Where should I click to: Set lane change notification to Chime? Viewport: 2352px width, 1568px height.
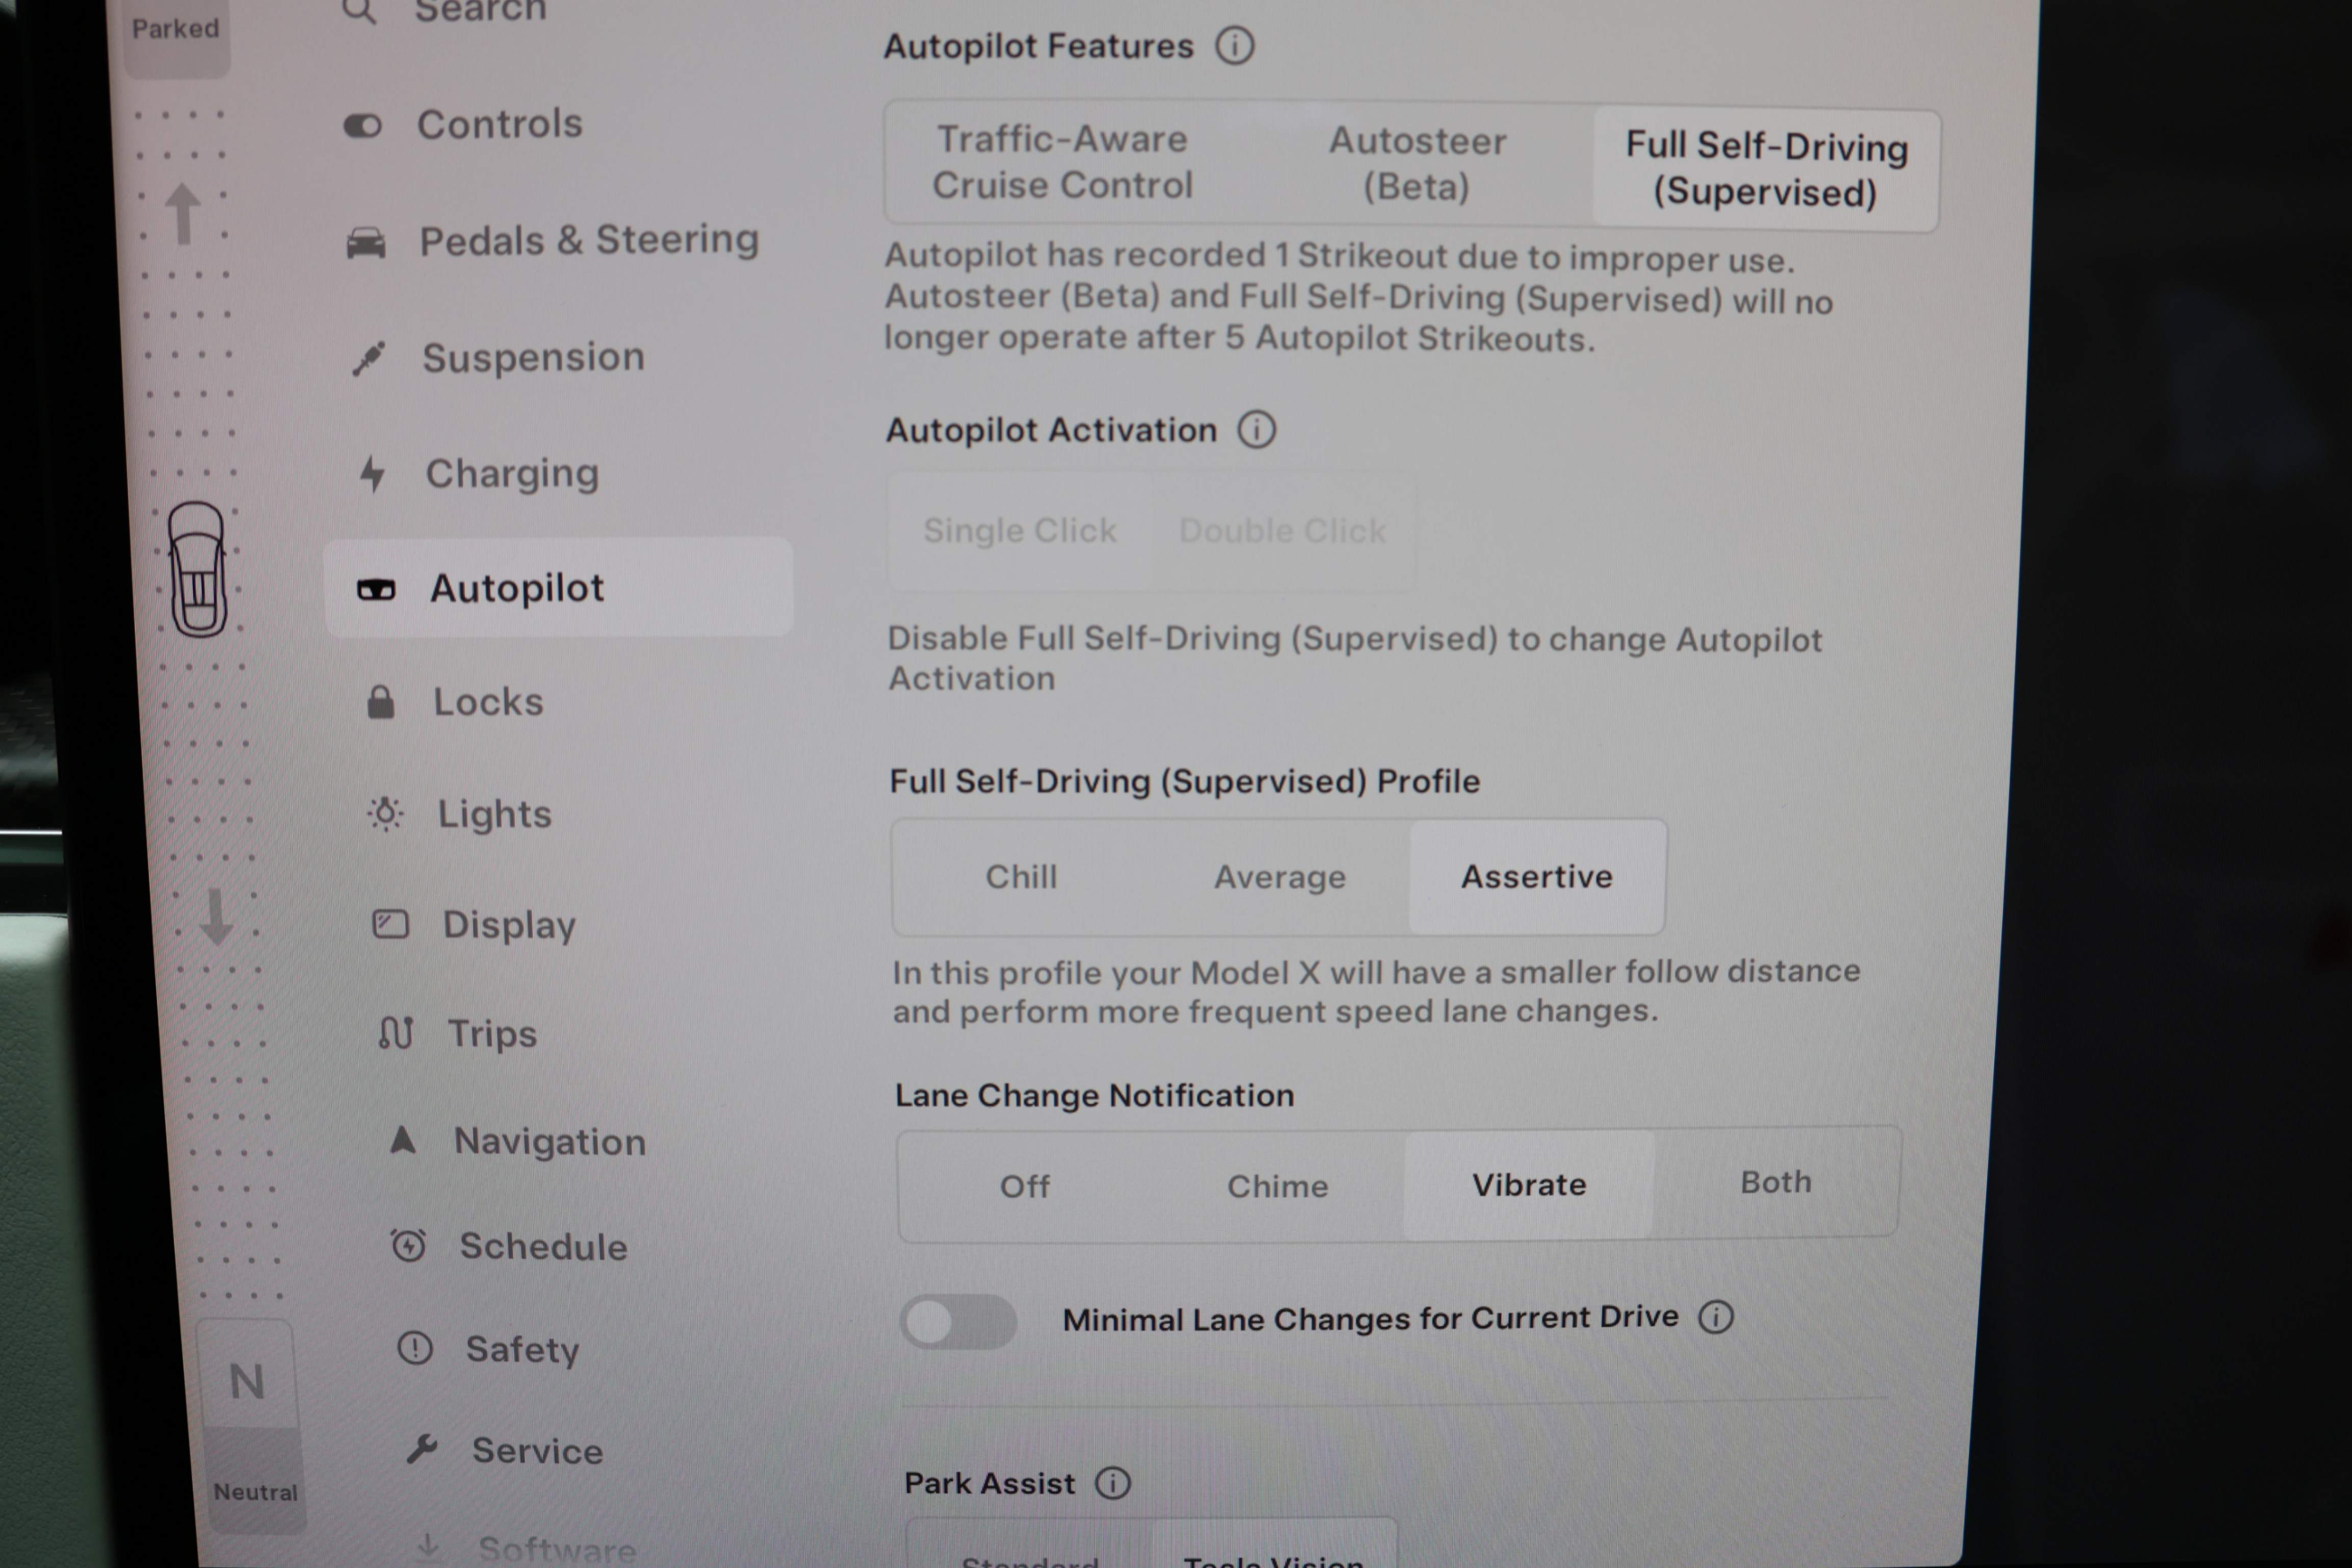coord(1277,1186)
